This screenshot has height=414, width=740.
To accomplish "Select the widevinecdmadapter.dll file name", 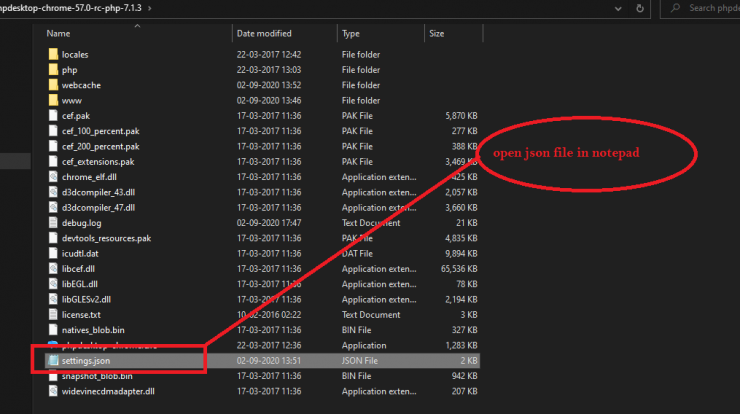I will point(108,391).
